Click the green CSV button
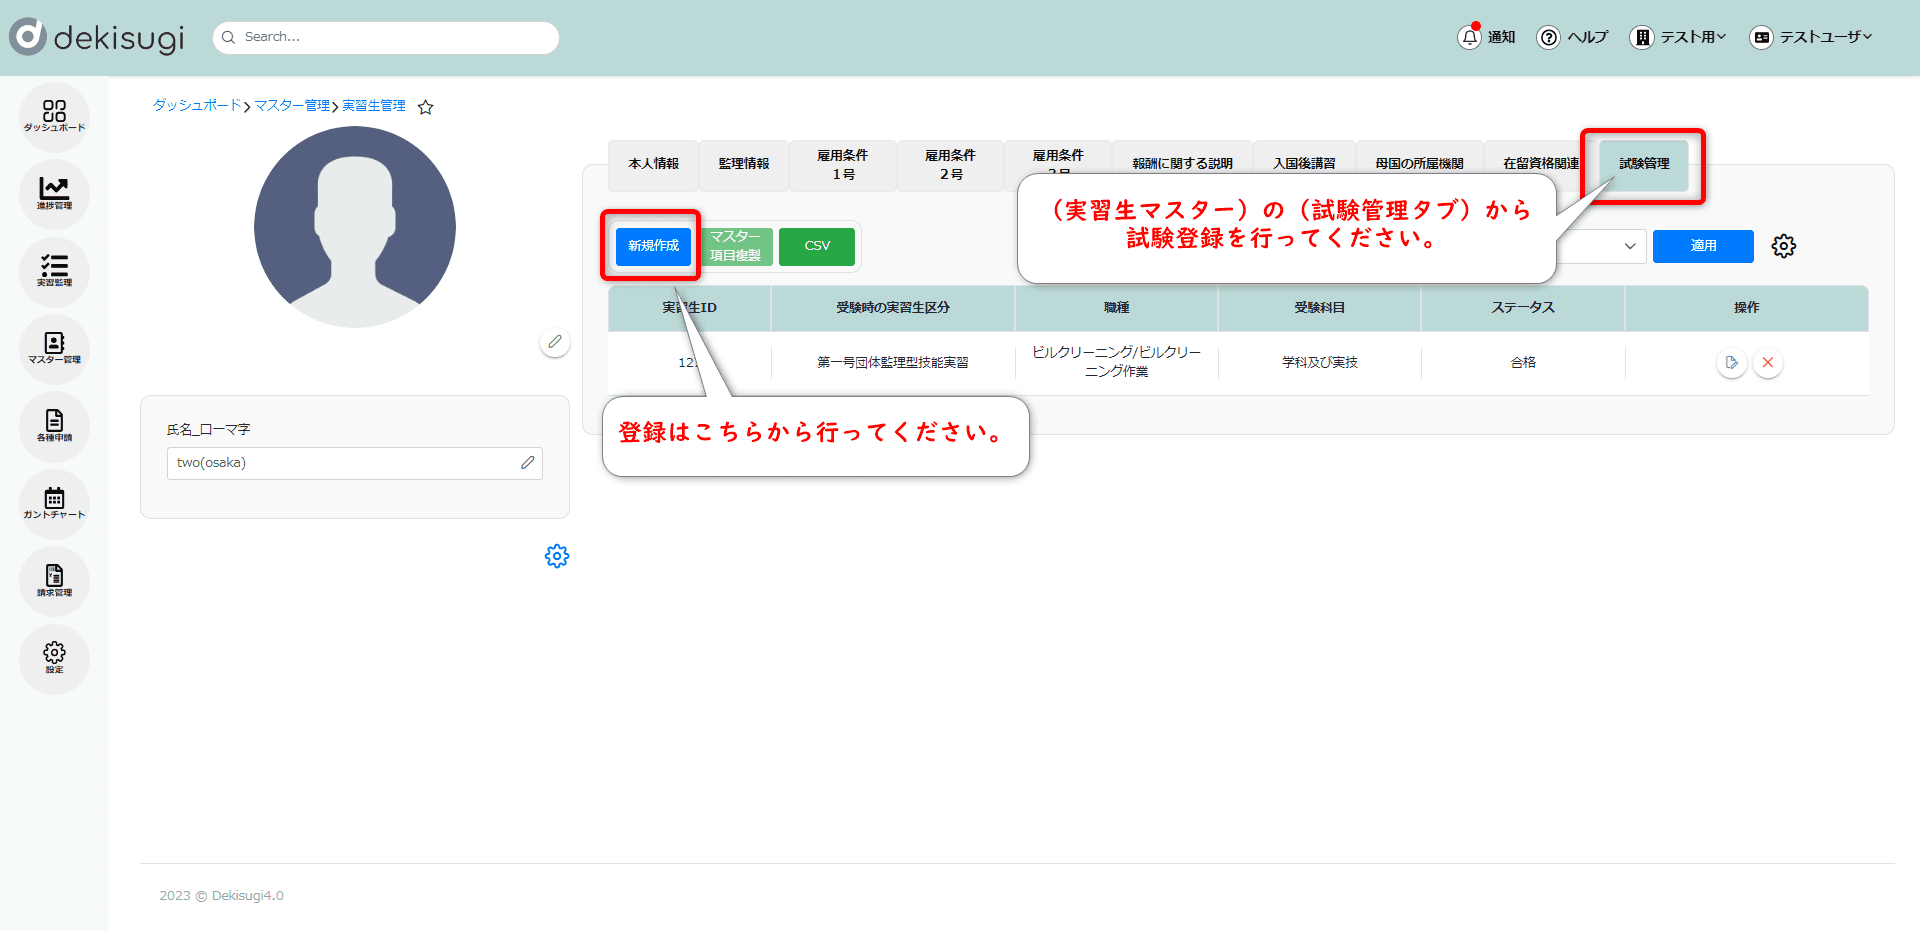 [816, 246]
